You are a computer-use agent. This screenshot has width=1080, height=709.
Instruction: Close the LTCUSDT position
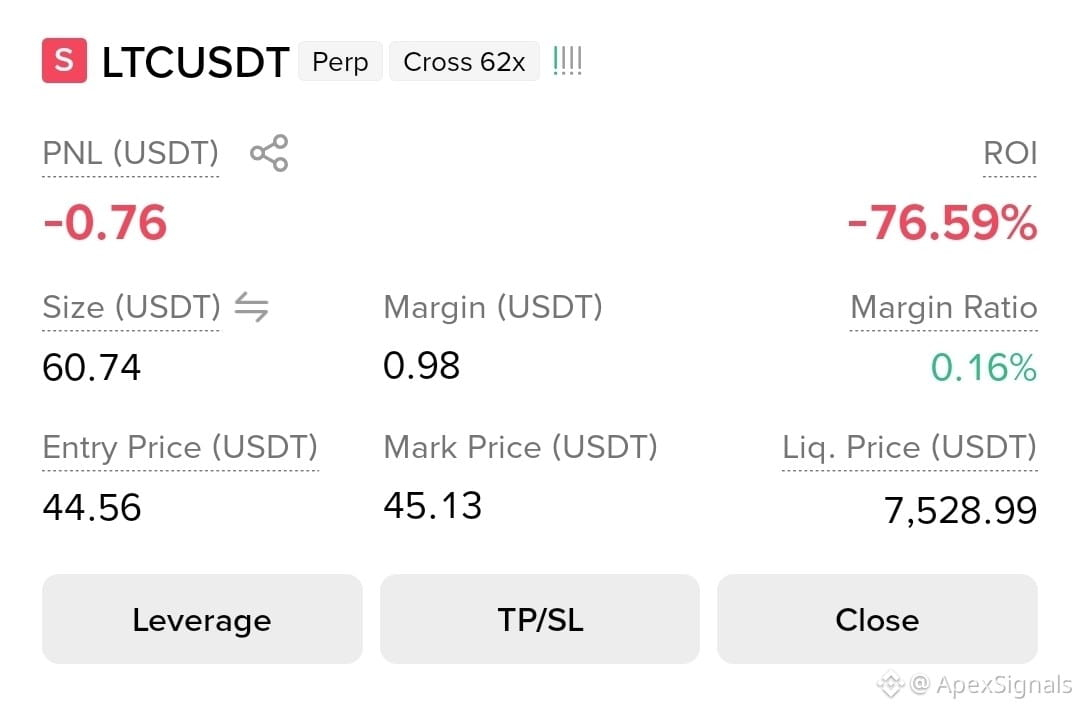(x=877, y=619)
